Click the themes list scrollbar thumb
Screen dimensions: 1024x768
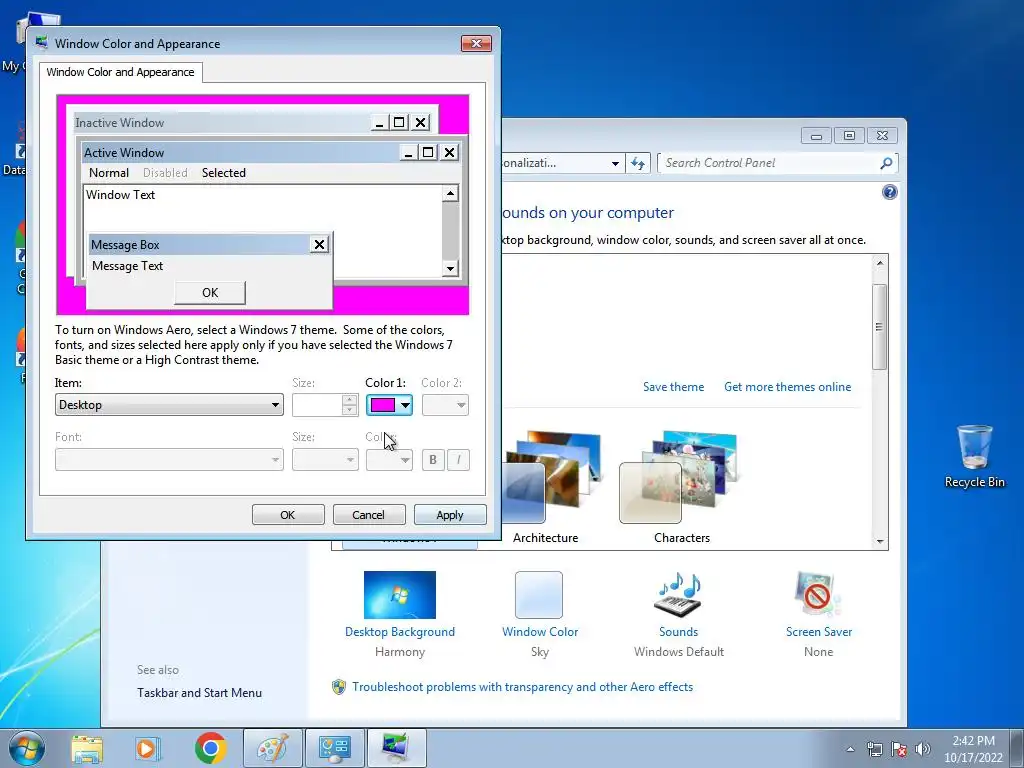[880, 327]
